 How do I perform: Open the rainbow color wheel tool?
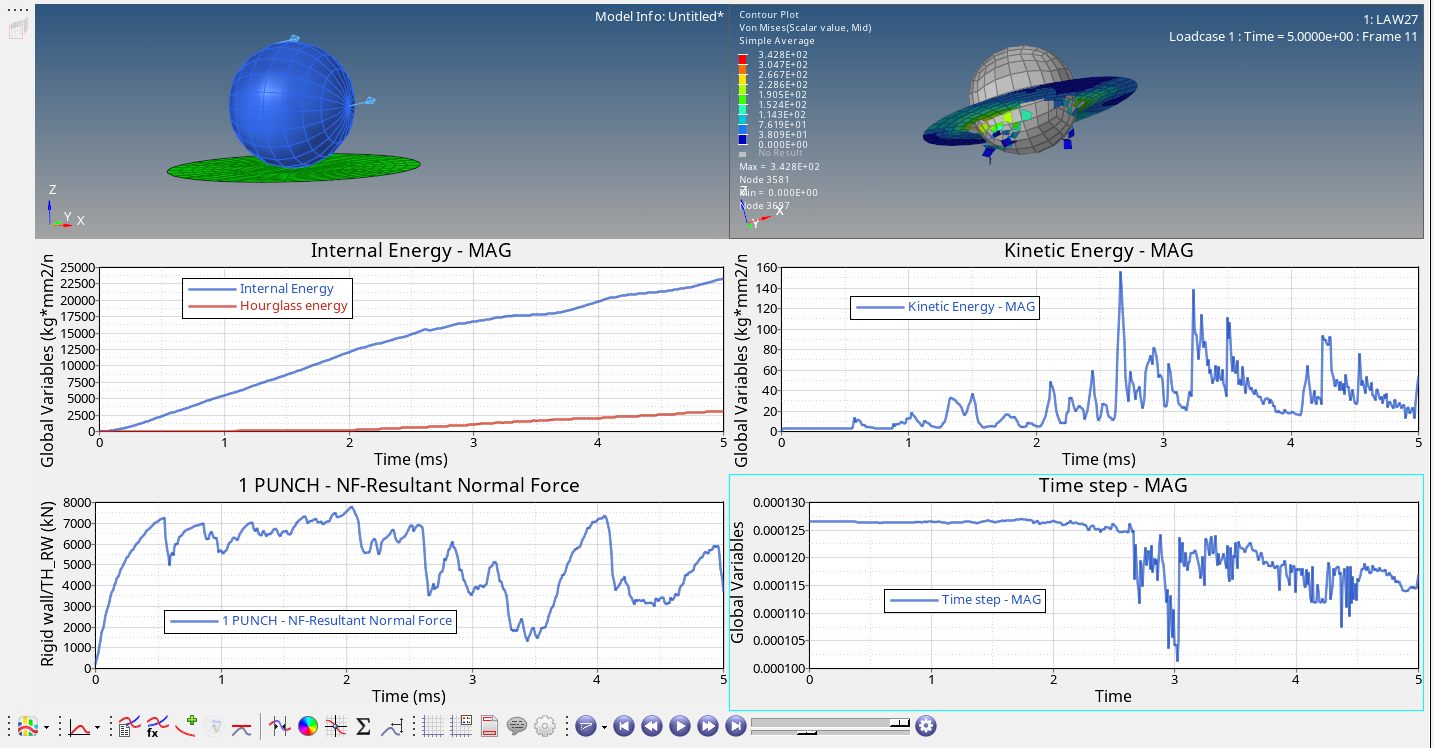tap(308, 727)
